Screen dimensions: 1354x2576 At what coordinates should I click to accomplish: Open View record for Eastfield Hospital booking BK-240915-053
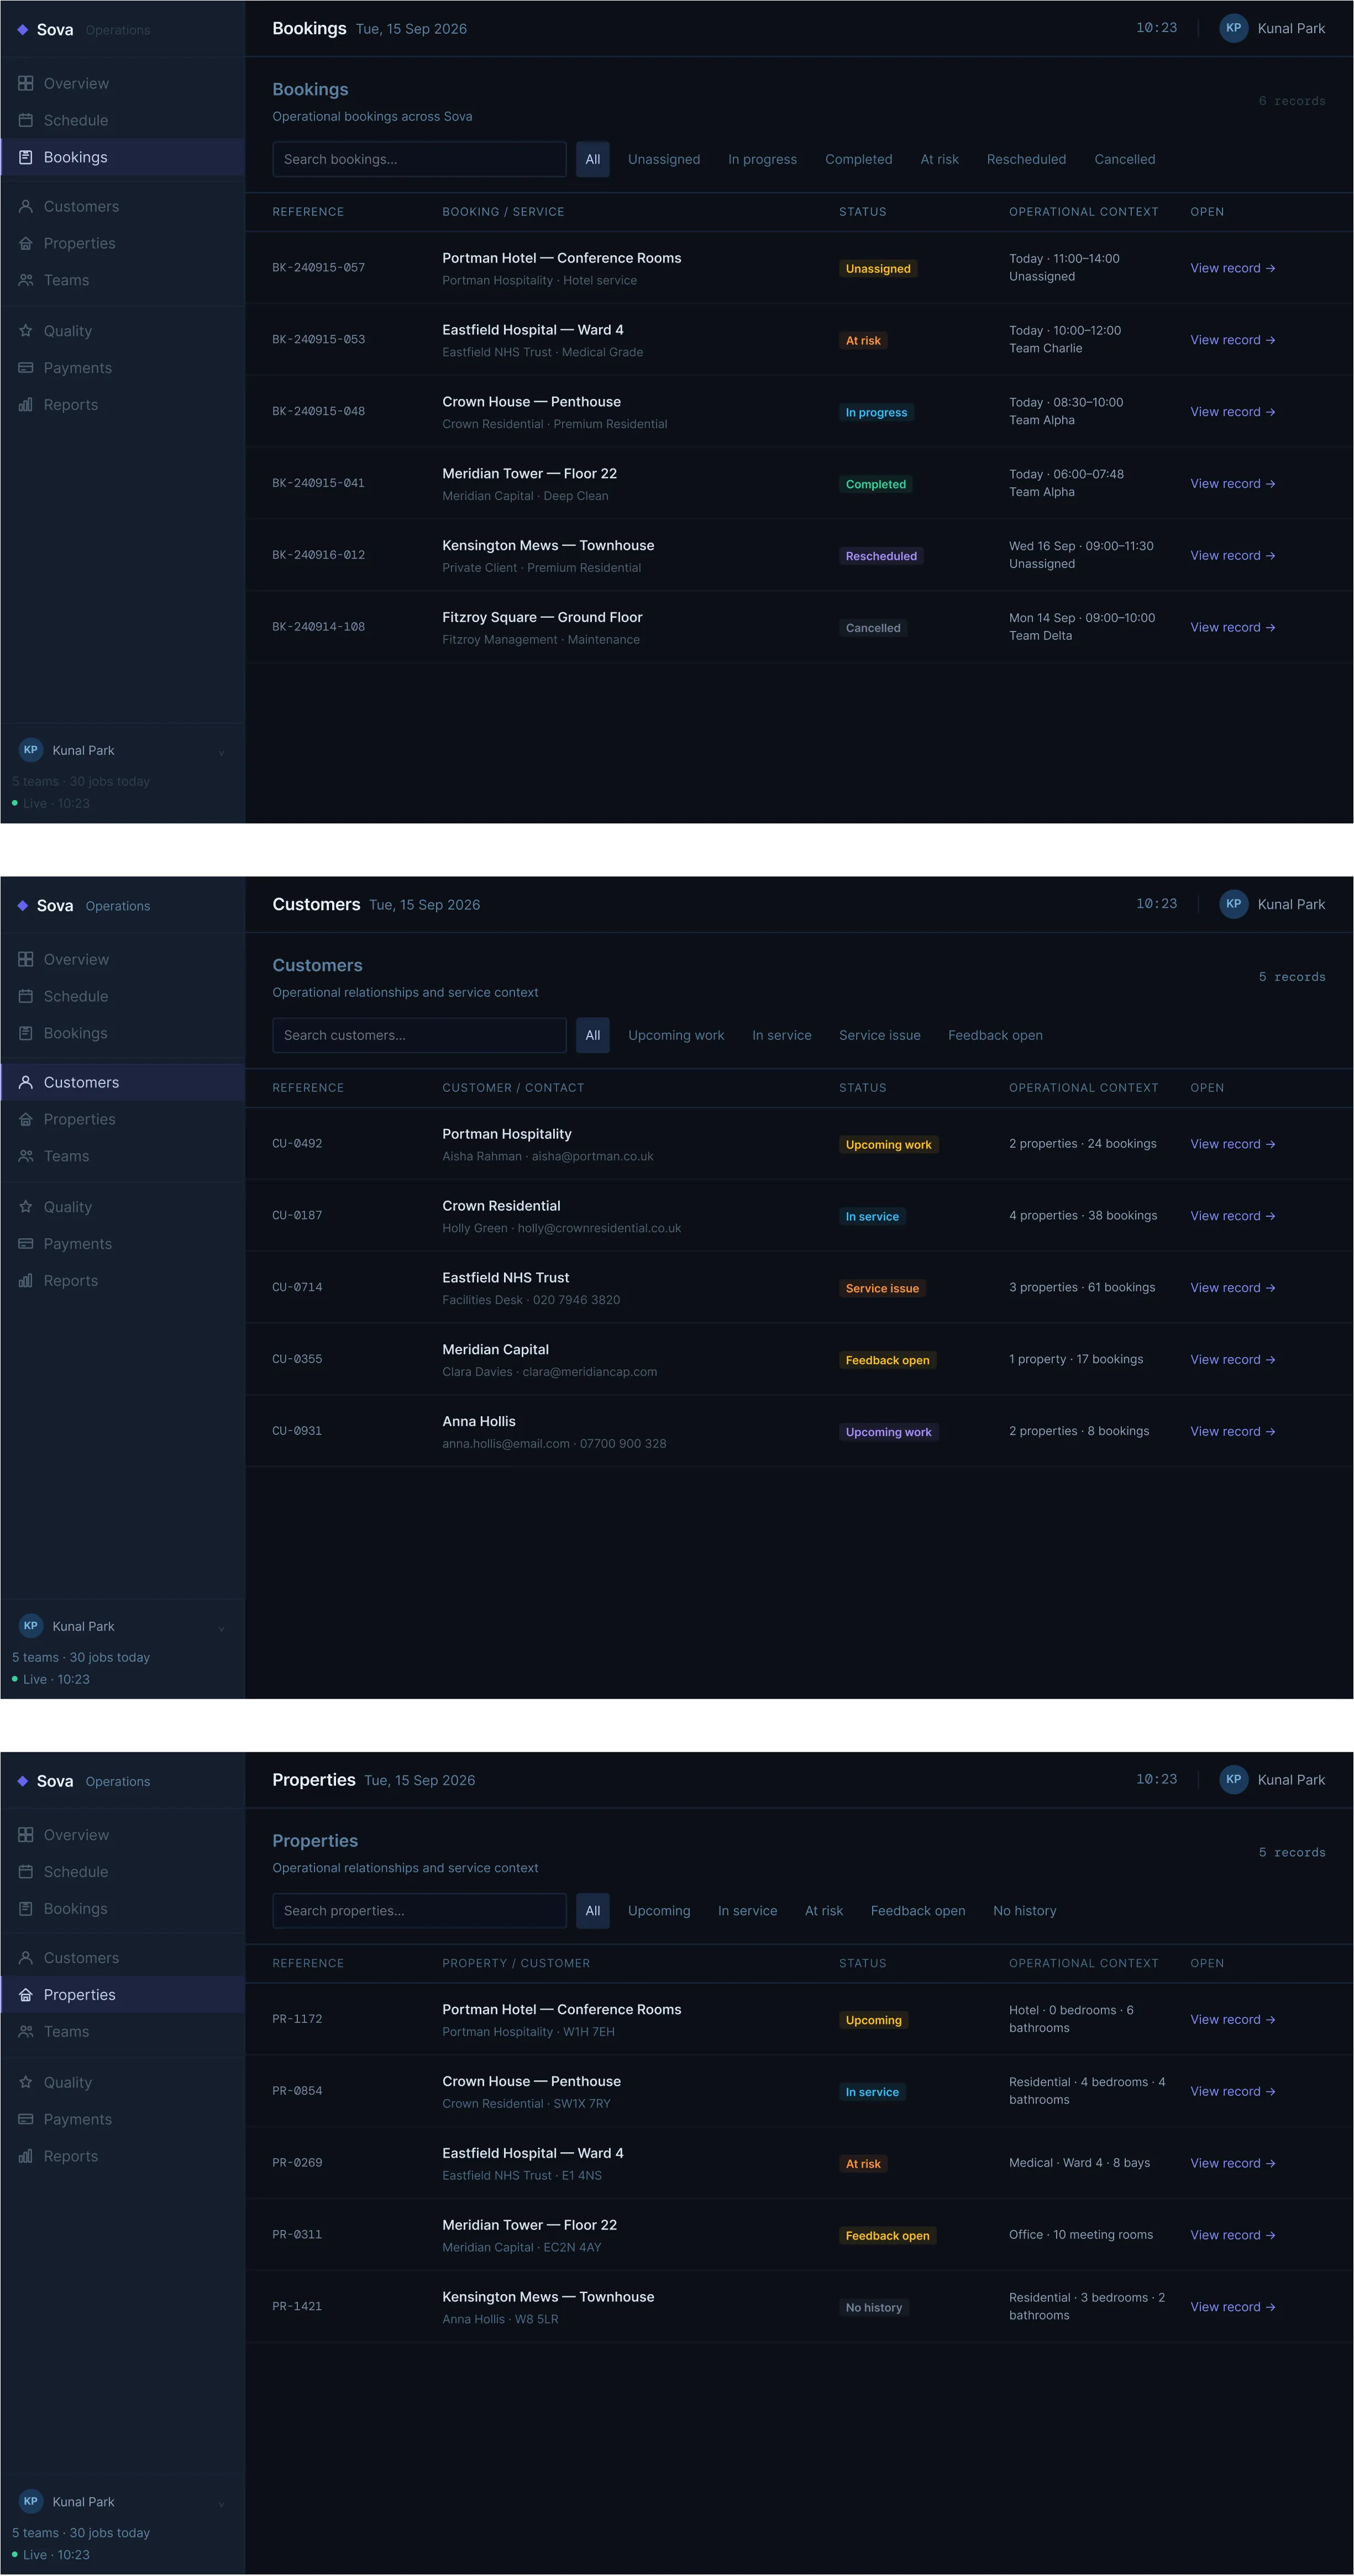click(x=1232, y=341)
